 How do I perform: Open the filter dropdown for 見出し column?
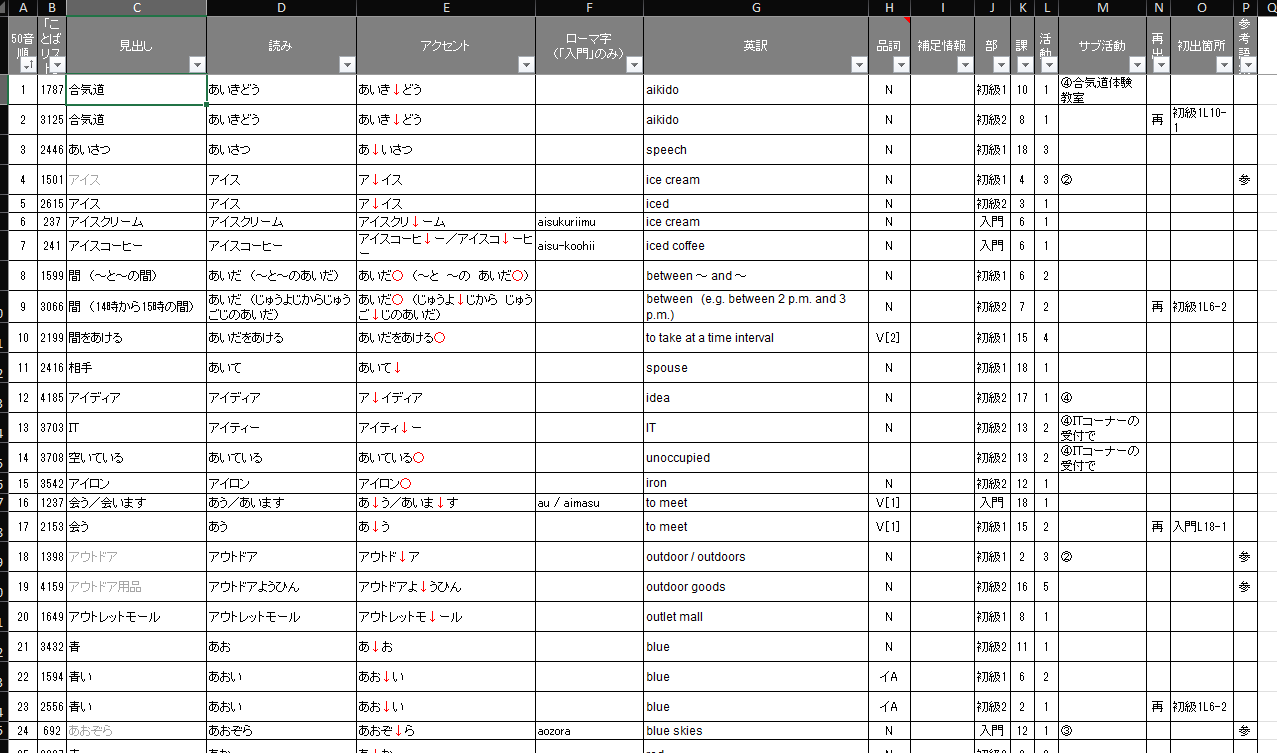(197, 65)
